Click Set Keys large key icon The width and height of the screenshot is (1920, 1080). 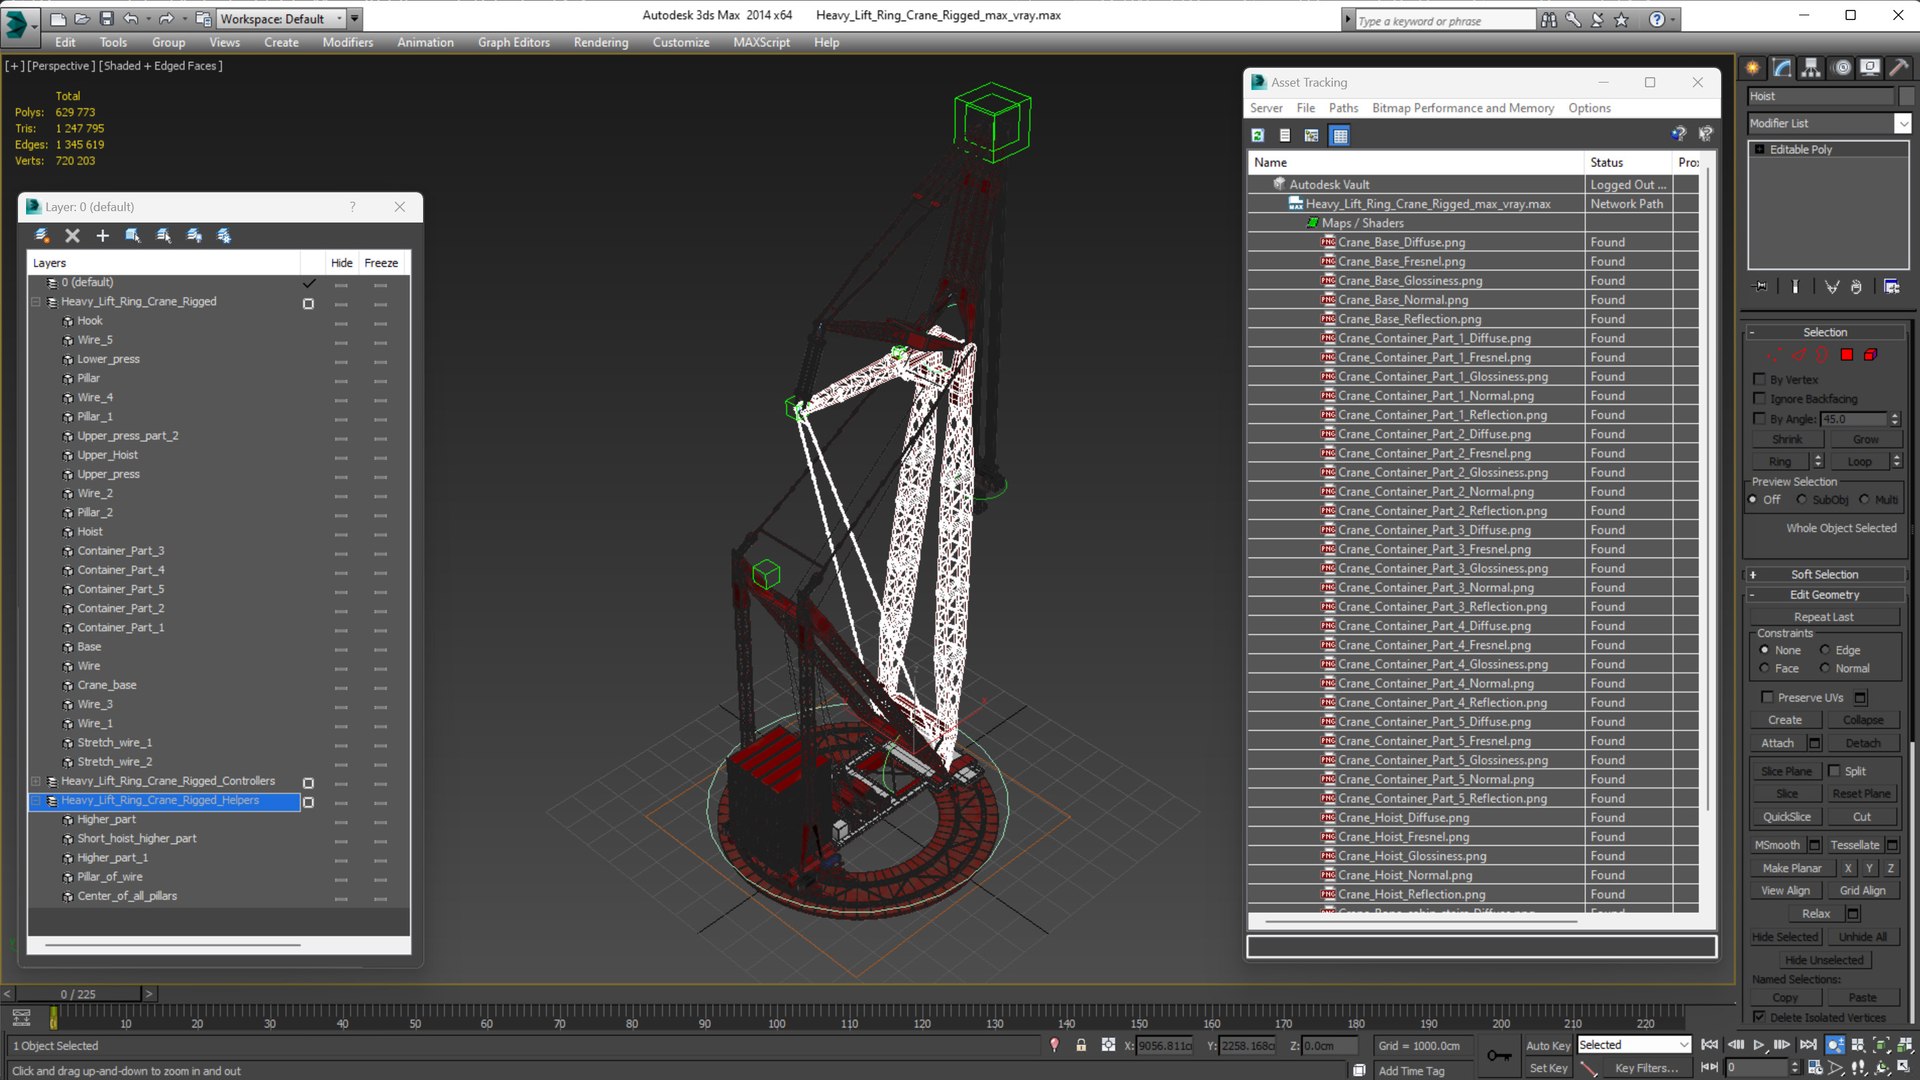1499,1055
